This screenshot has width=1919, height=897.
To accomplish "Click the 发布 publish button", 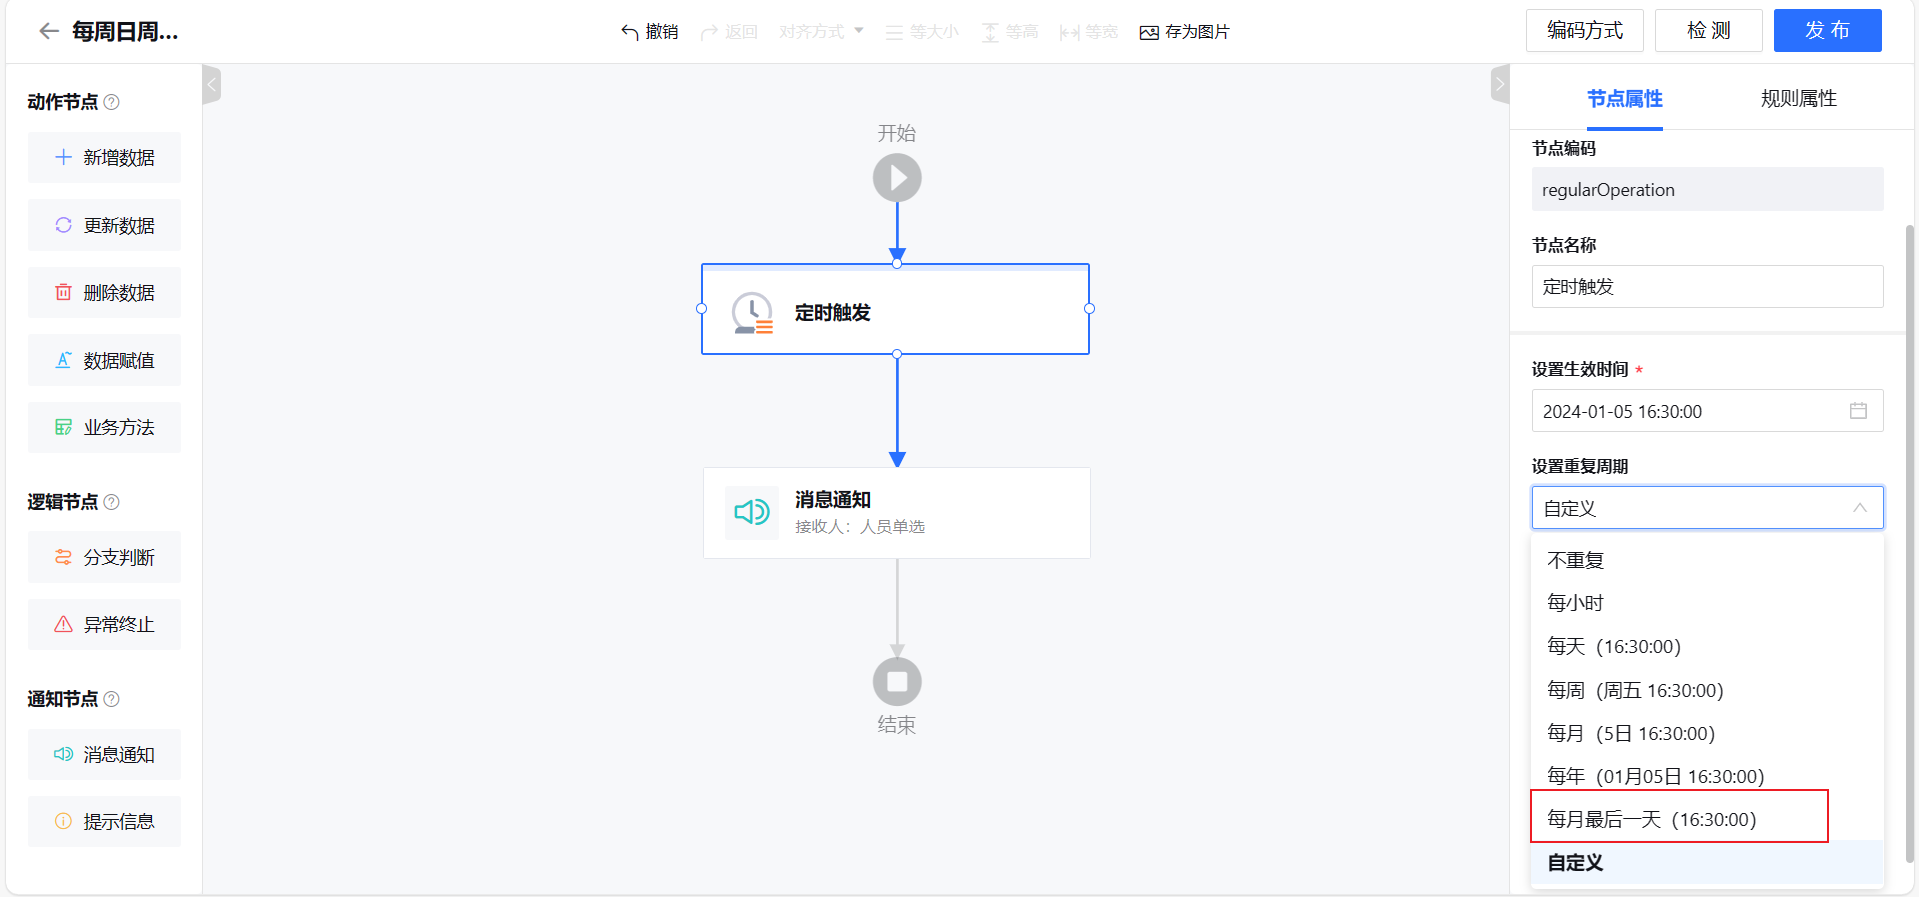I will pyautogui.click(x=1827, y=30).
